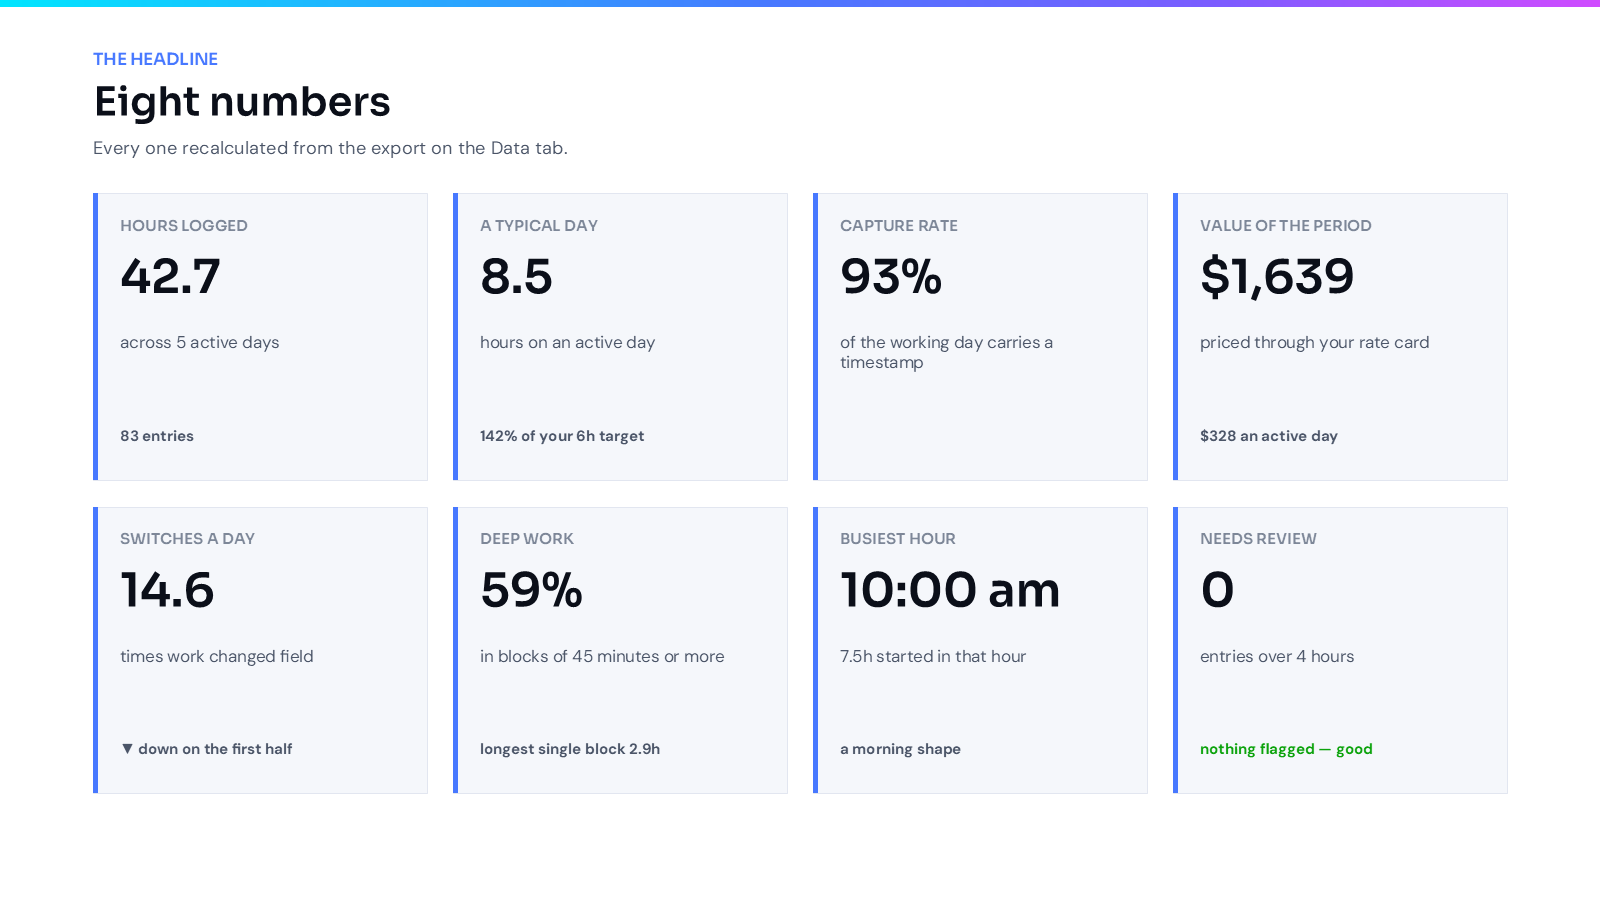Viewport: 1600px width, 900px height.
Task: Click the NEEDS REVIEW label
Action: (1258, 539)
